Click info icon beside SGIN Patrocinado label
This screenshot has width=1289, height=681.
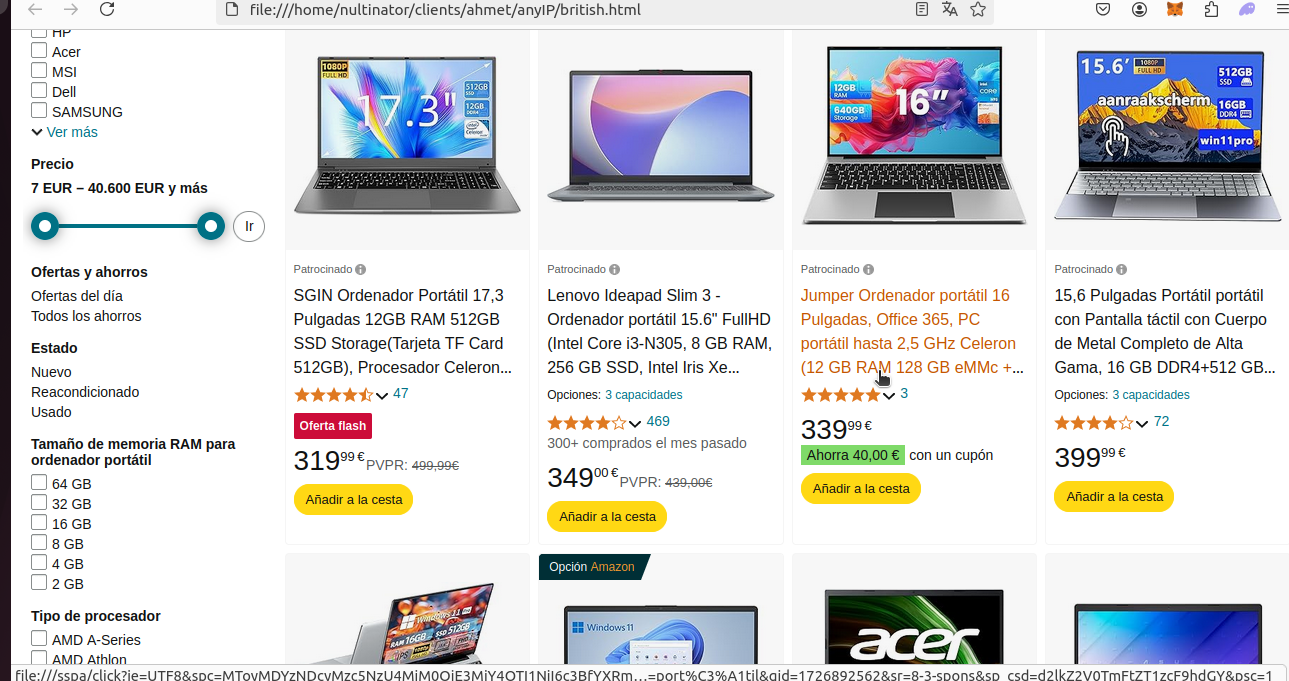pos(361,269)
